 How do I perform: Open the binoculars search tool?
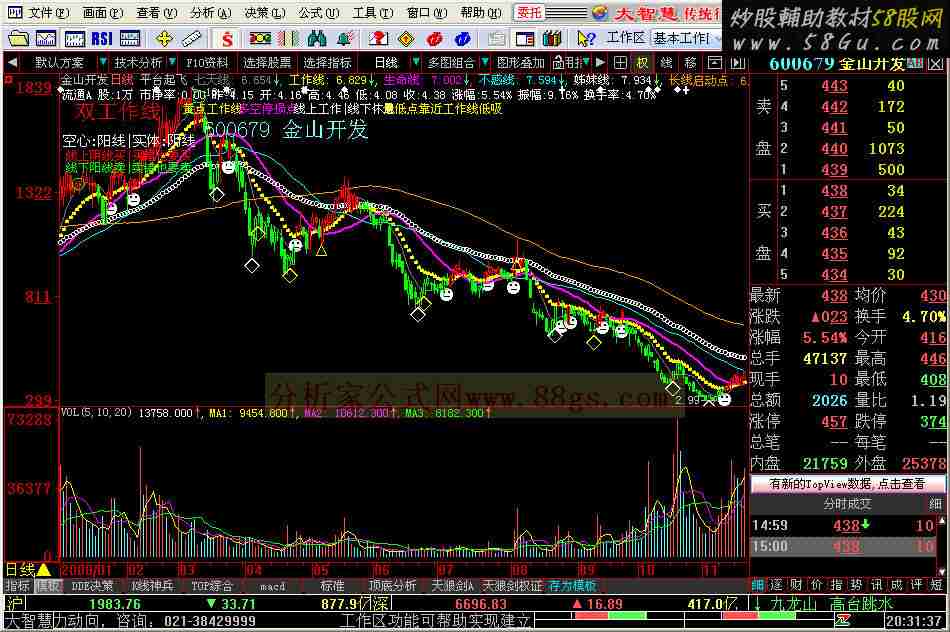tap(317, 39)
